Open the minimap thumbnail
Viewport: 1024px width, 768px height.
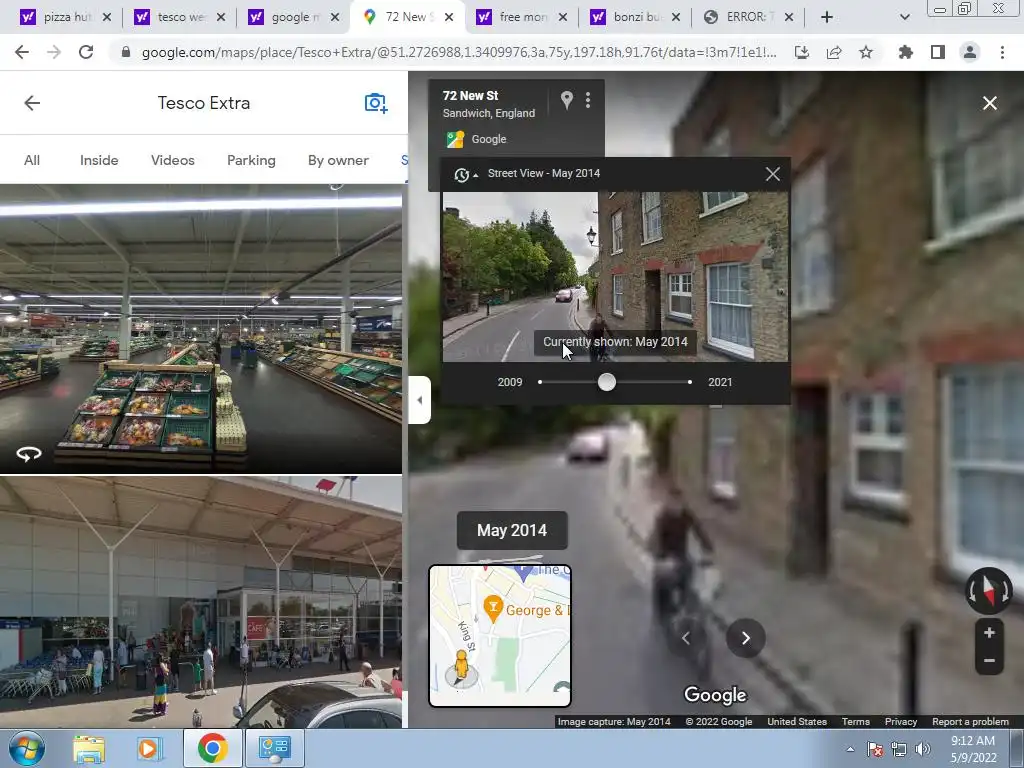pos(500,635)
